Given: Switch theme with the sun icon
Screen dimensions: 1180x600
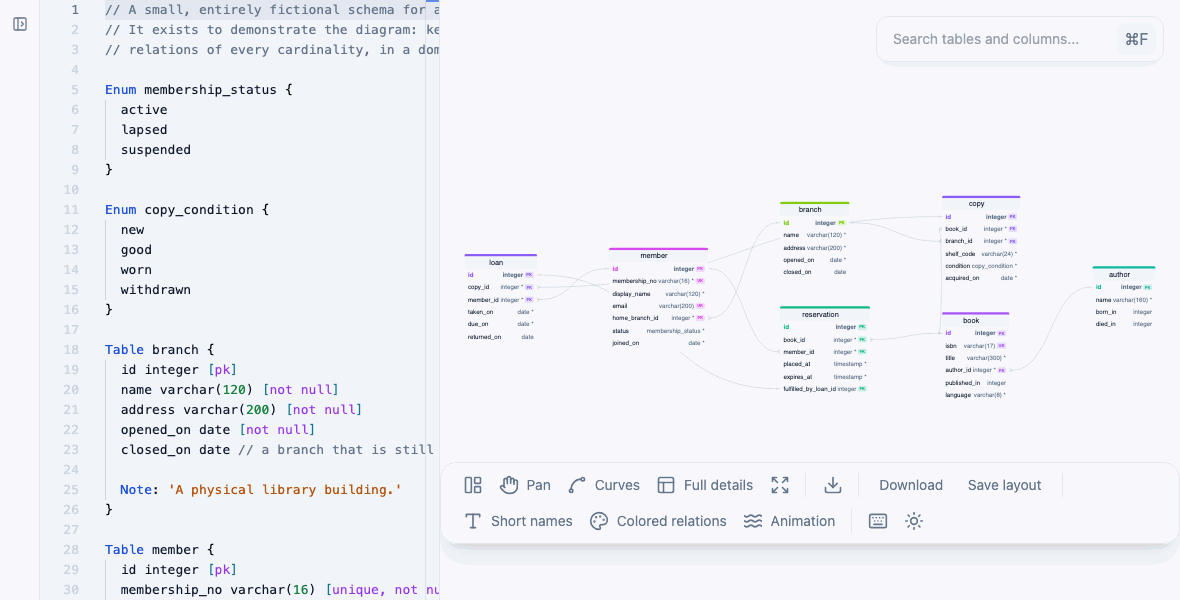Looking at the screenshot, I should (914, 521).
